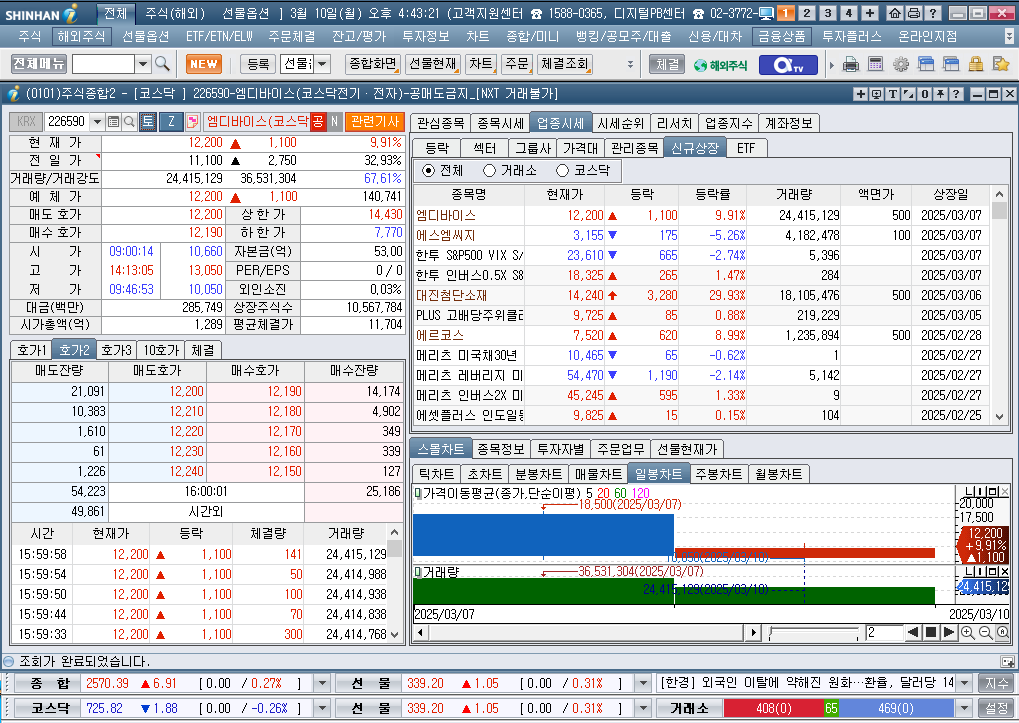Screen dimensions: 1019x723
Task: Click the stock list icon beside code 226590
Action: [x=114, y=121]
